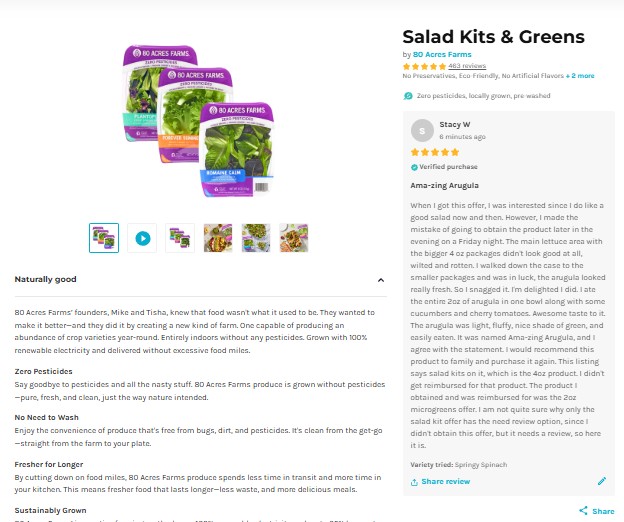Expand the '+ 2 more' product tags
The height and width of the screenshot is (522, 624).
(580, 76)
